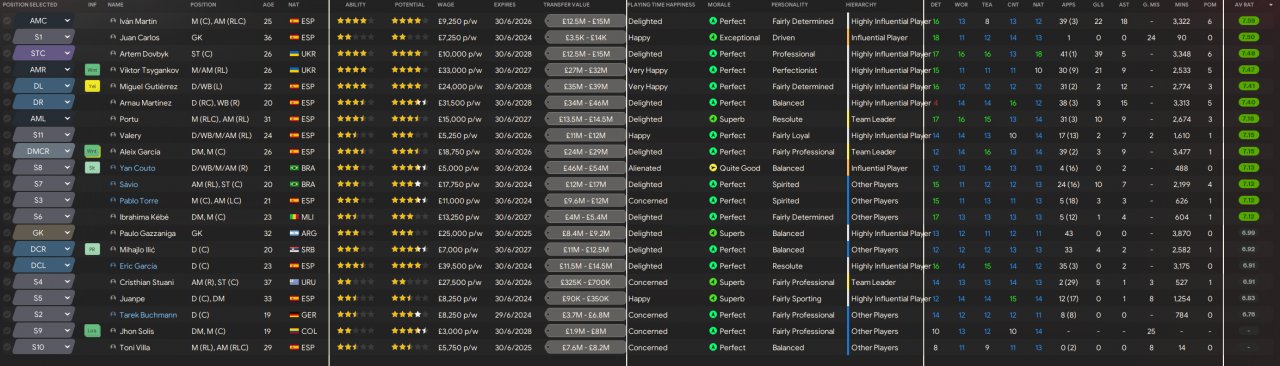
Task: Click the Germany flag on Tarek Buchmann's row
Action: click(294, 315)
